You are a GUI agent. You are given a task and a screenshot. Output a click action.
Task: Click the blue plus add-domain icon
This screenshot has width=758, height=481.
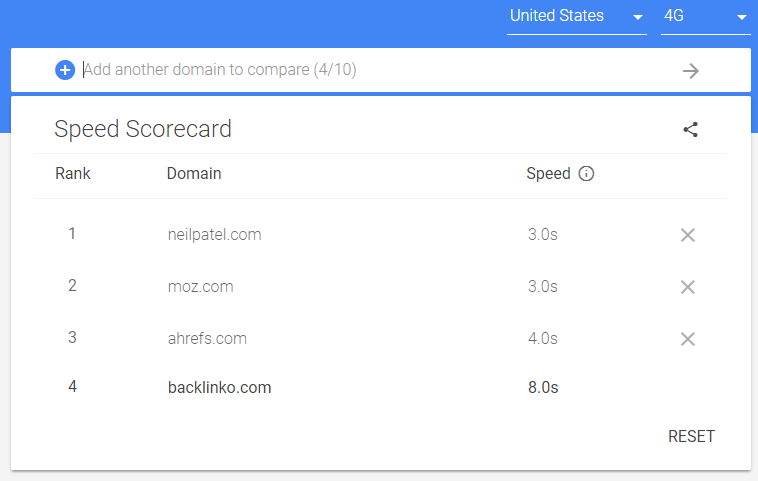[x=65, y=70]
